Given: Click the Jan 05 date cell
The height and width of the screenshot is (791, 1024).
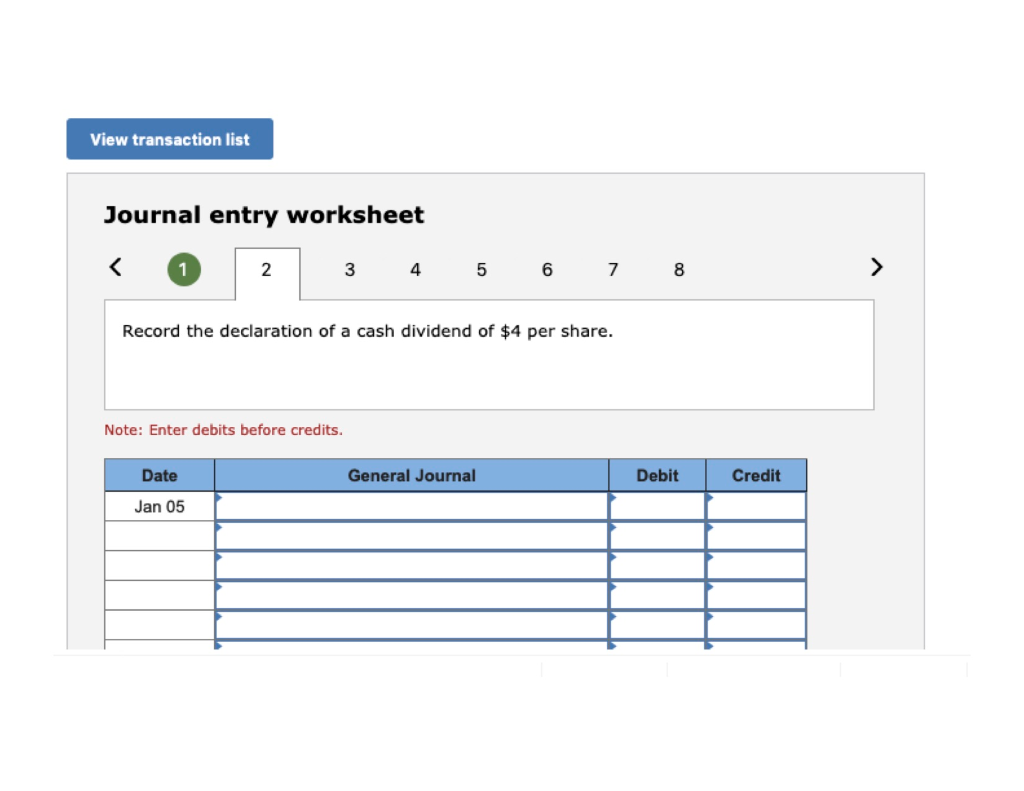Looking at the screenshot, I should pos(159,506).
